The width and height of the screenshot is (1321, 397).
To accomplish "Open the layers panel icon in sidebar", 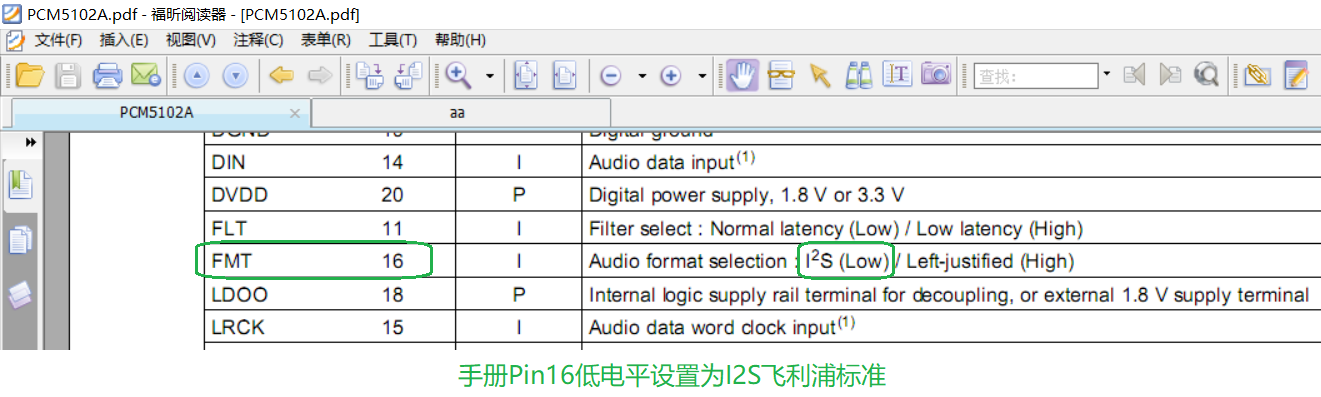I will click(x=21, y=294).
